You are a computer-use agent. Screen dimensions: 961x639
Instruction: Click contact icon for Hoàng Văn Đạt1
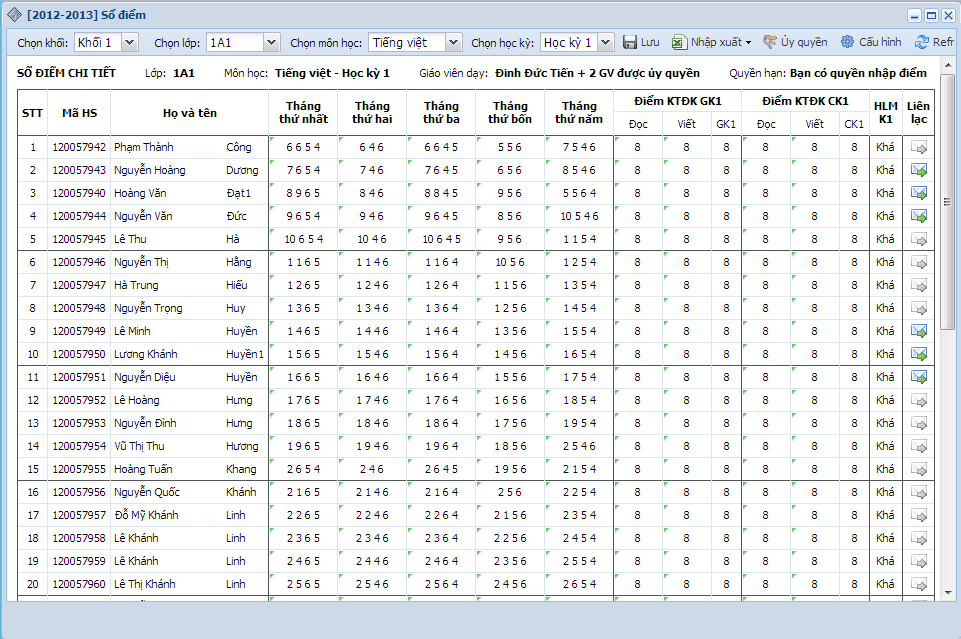(918, 193)
